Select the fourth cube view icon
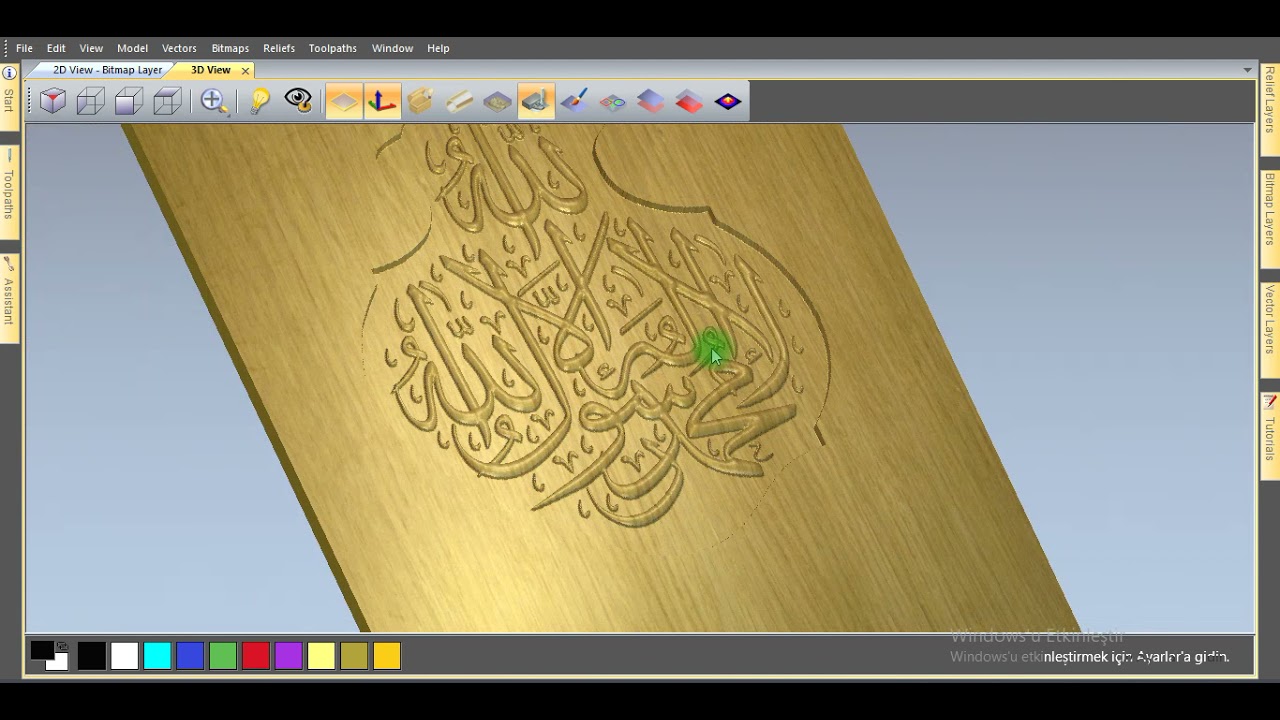 [167, 101]
